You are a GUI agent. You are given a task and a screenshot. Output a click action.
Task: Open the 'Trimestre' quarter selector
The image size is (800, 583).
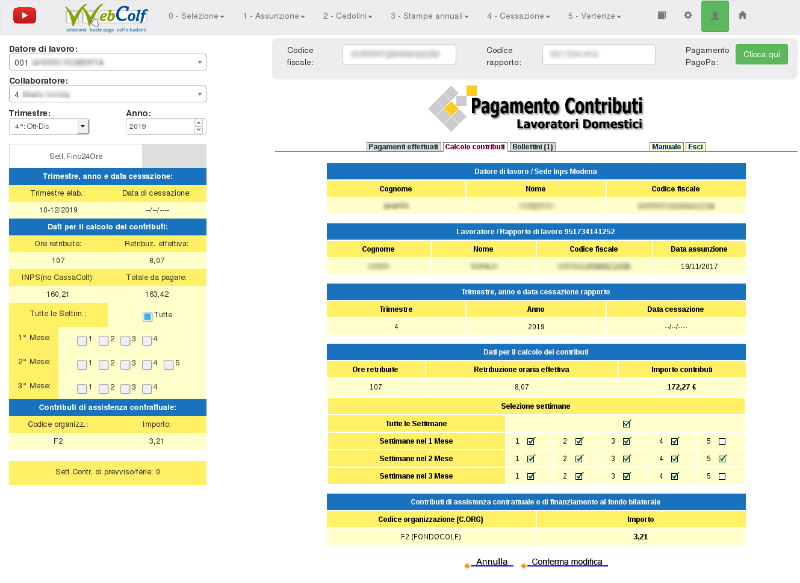(49, 127)
